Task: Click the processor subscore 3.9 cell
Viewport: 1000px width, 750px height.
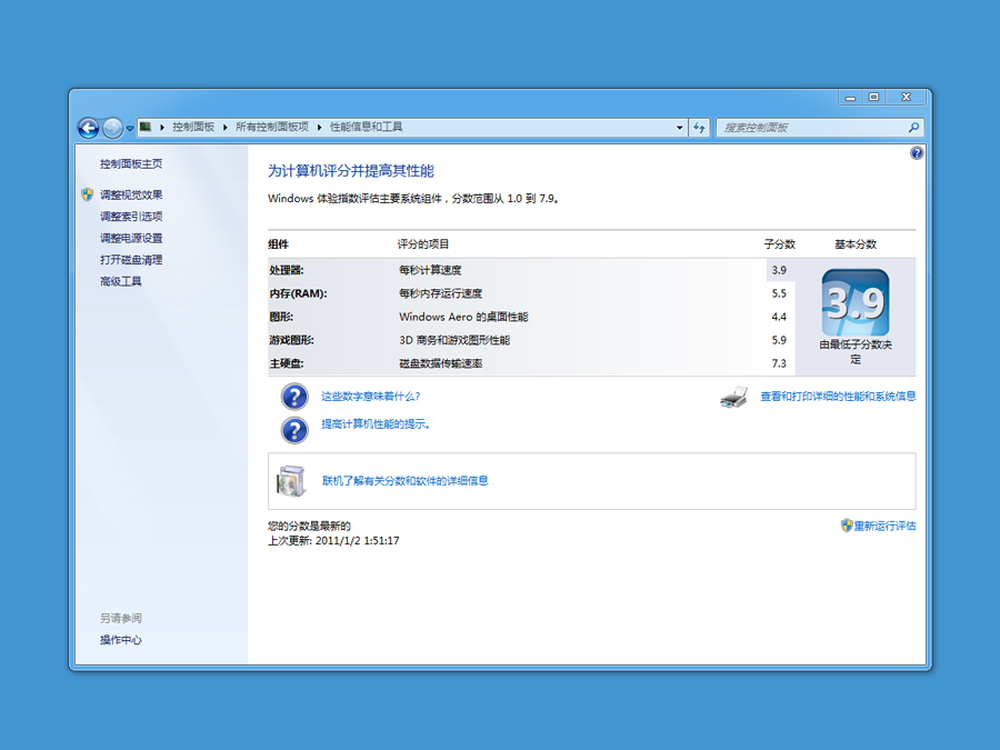Action: [779, 270]
